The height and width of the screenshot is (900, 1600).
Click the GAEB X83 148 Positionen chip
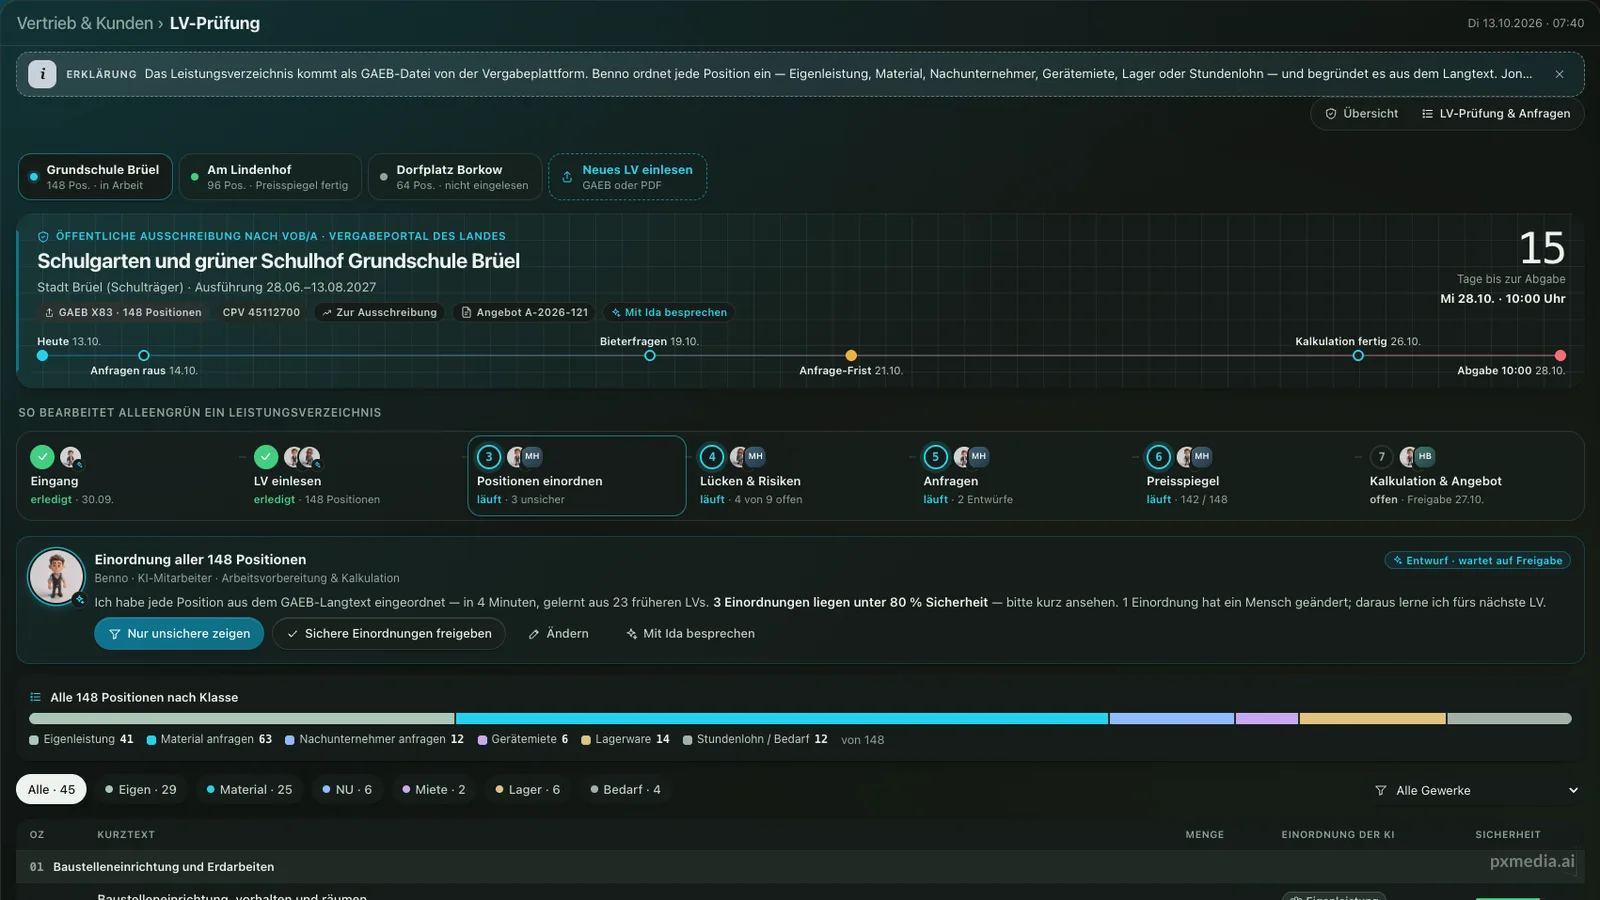[123, 313]
